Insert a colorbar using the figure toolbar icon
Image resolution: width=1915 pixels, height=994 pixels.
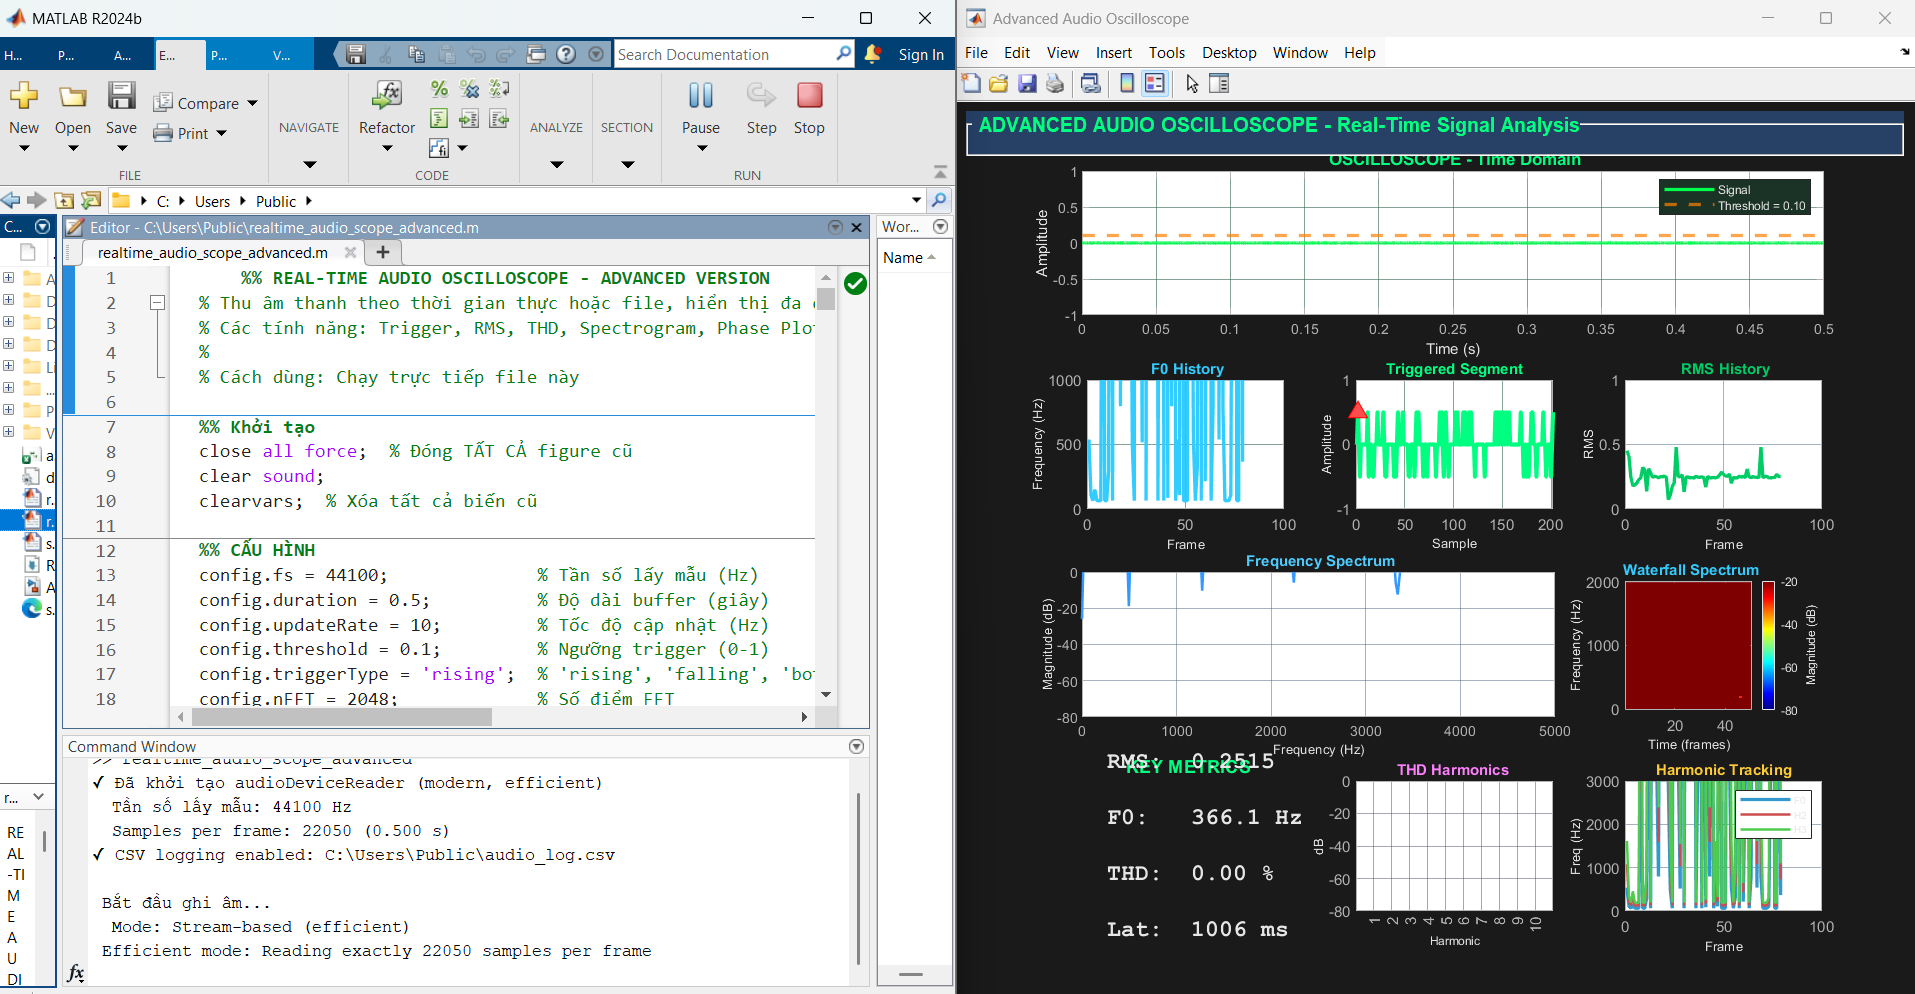click(1127, 84)
